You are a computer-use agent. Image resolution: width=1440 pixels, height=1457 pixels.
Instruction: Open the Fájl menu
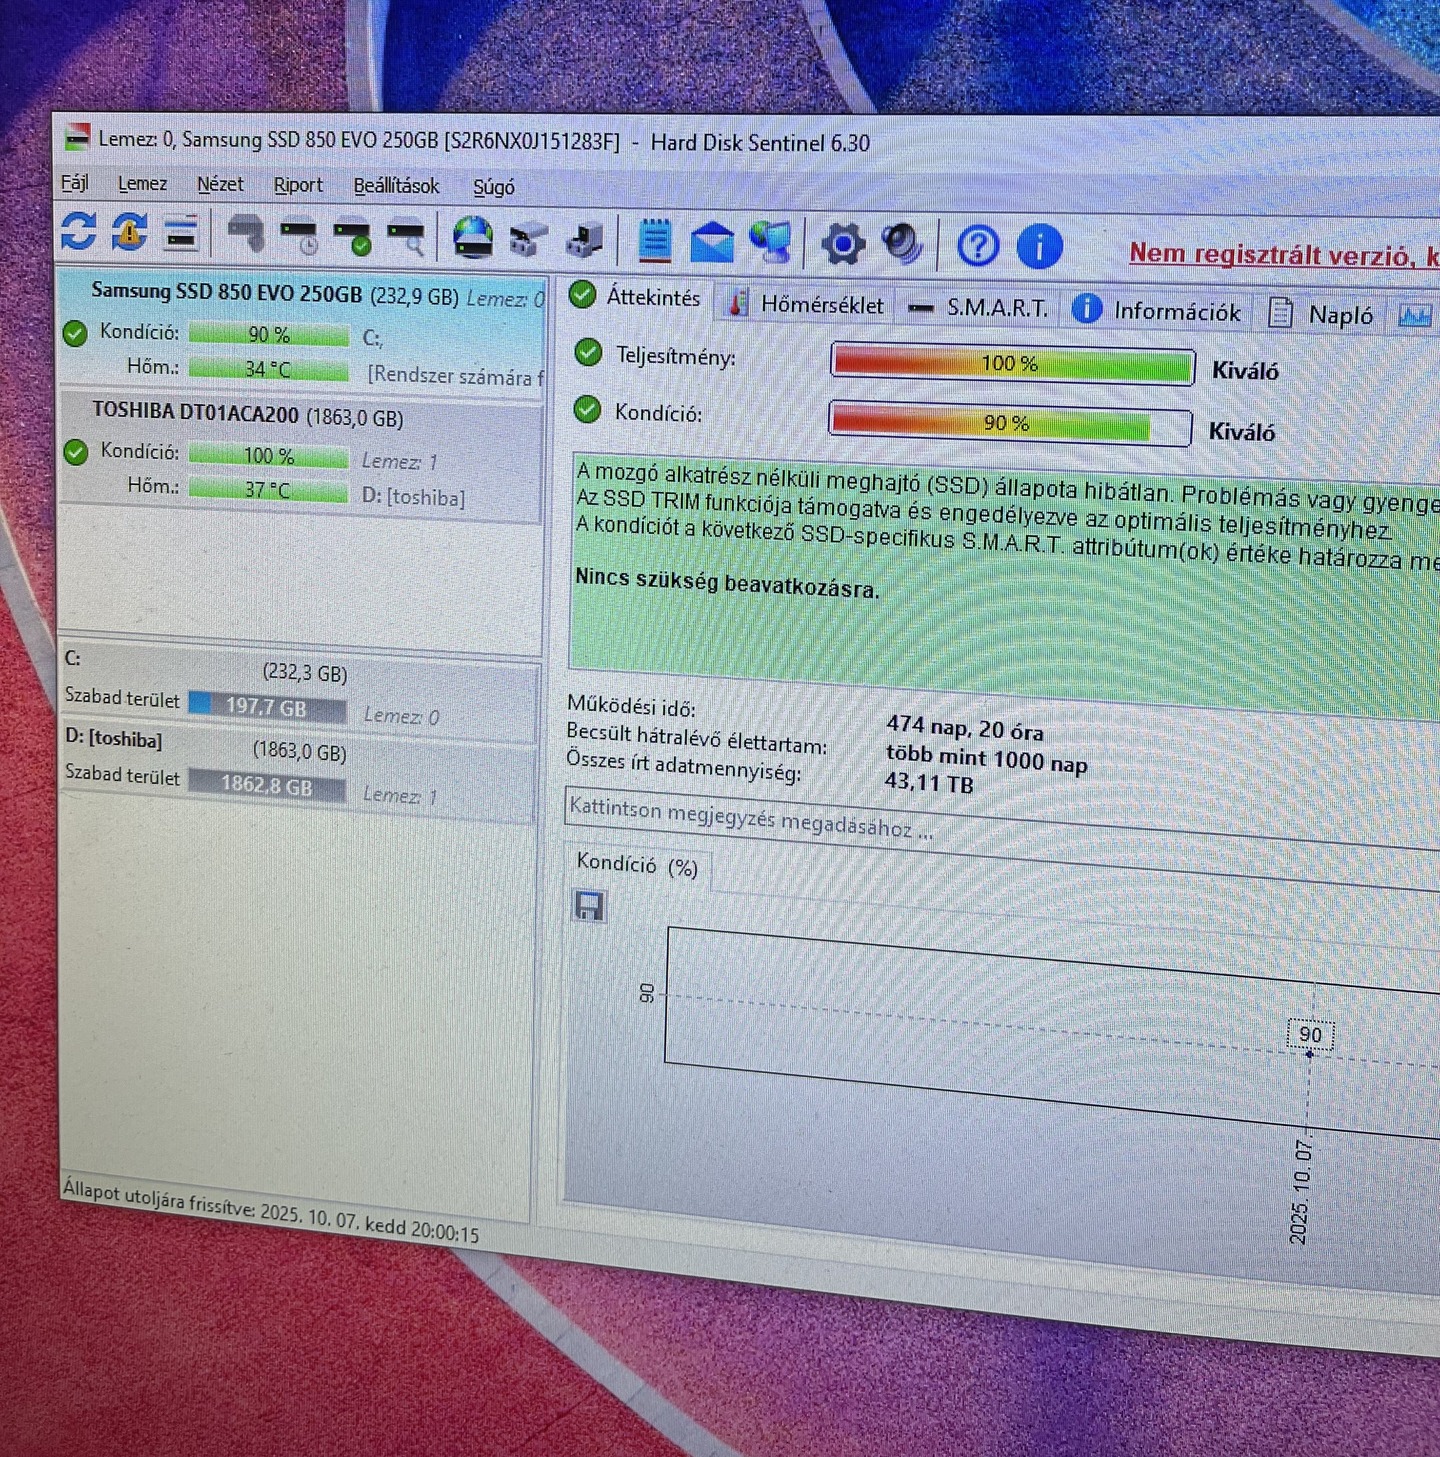point(75,183)
